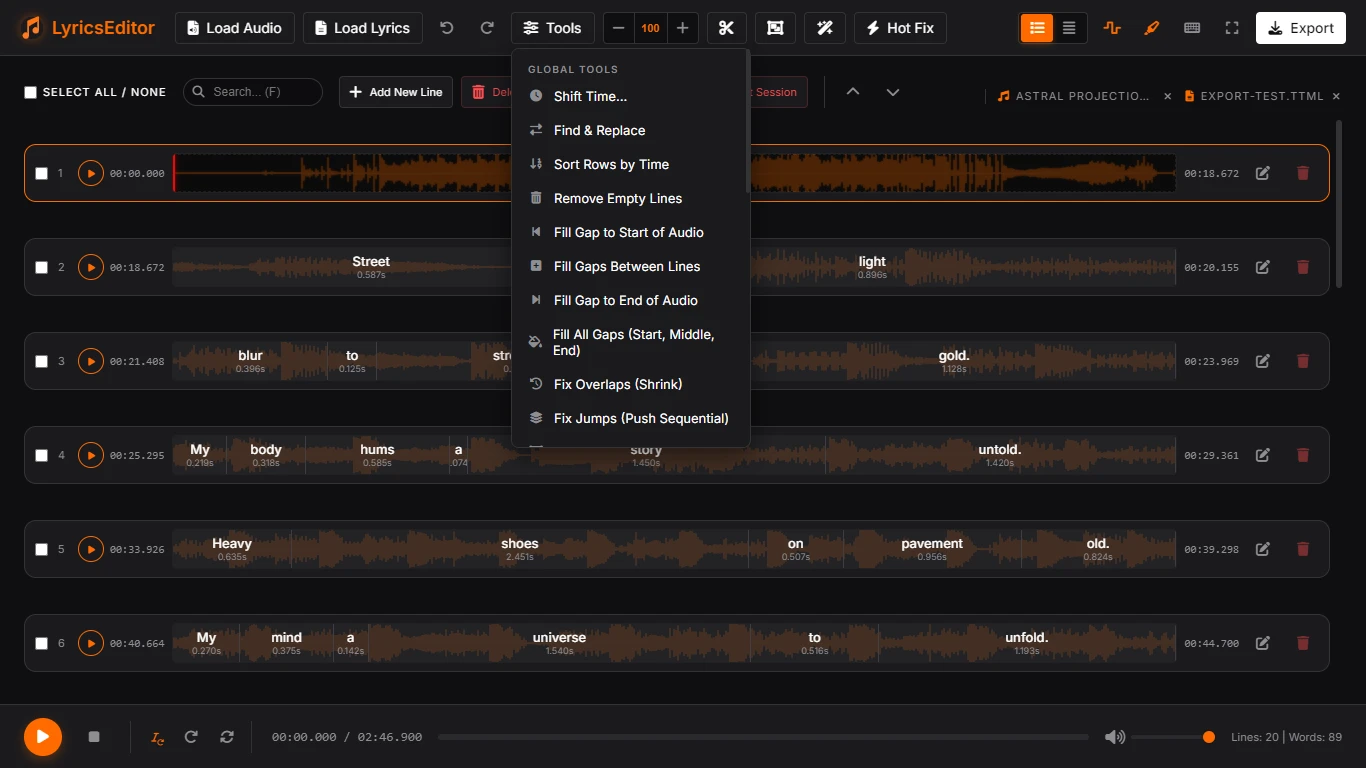Click the Load Audio button
Viewport: 1366px width, 768px height.
[x=235, y=28]
